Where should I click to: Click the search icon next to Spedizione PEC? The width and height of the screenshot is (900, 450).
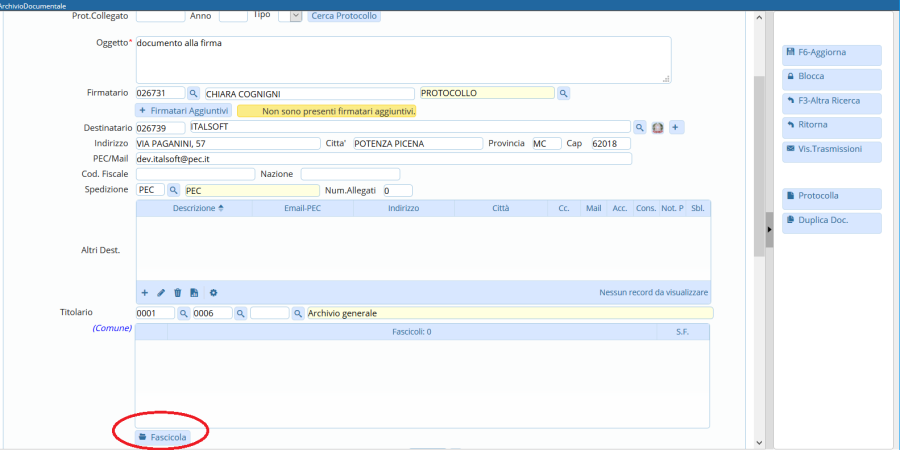click(173, 190)
